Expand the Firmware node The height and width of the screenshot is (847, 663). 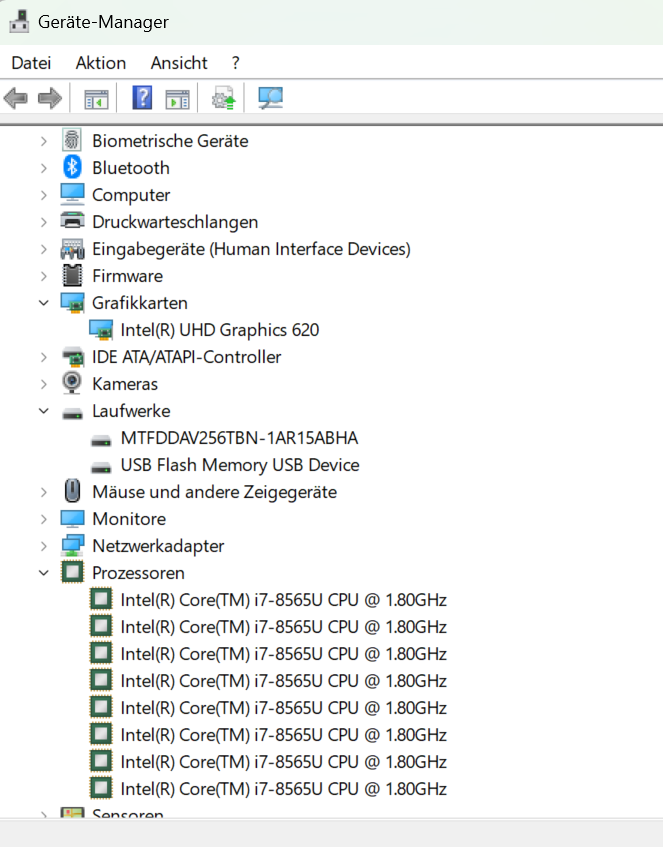[x=44, y=276]
